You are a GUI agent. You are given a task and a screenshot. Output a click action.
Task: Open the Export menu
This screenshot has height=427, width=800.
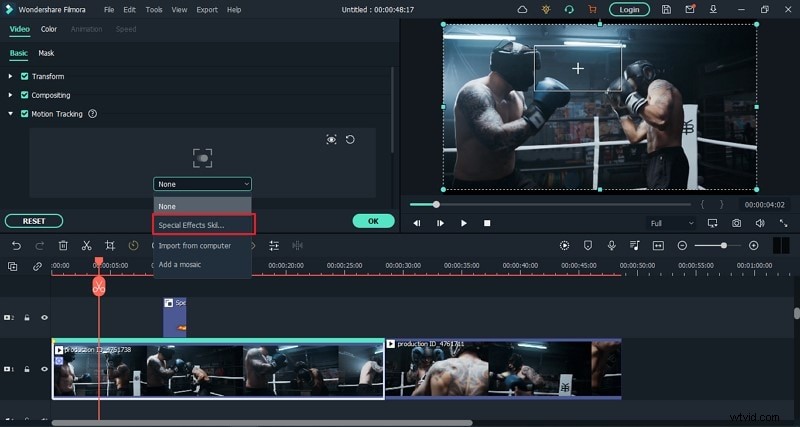207,10
